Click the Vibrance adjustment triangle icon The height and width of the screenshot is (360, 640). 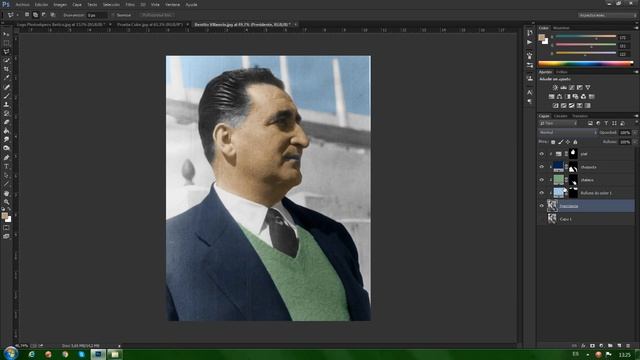click(x=588, y=87)
